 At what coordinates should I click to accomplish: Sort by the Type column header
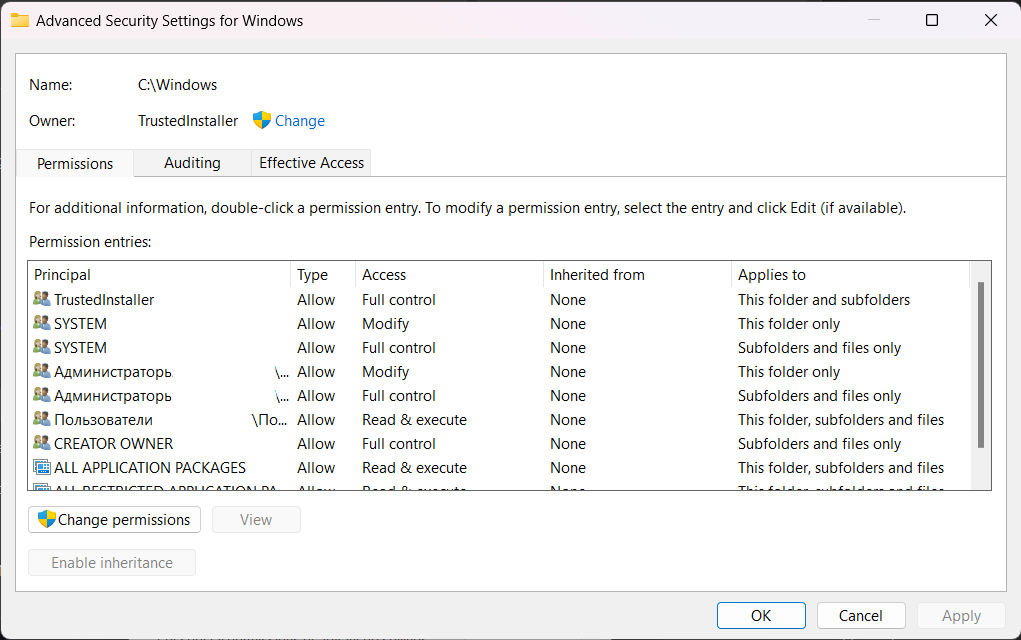(323, 275)
